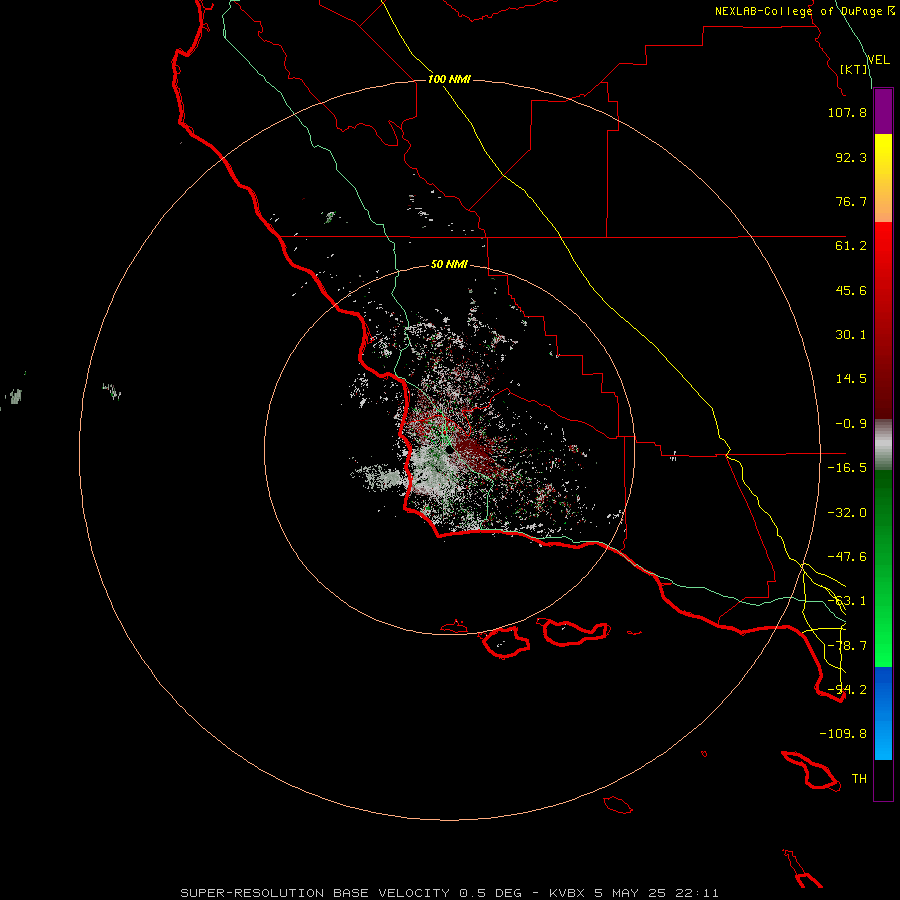Screen dimensions: 900x900
Task: Pick the purple segment of the color bar
Action: [883, 111]
